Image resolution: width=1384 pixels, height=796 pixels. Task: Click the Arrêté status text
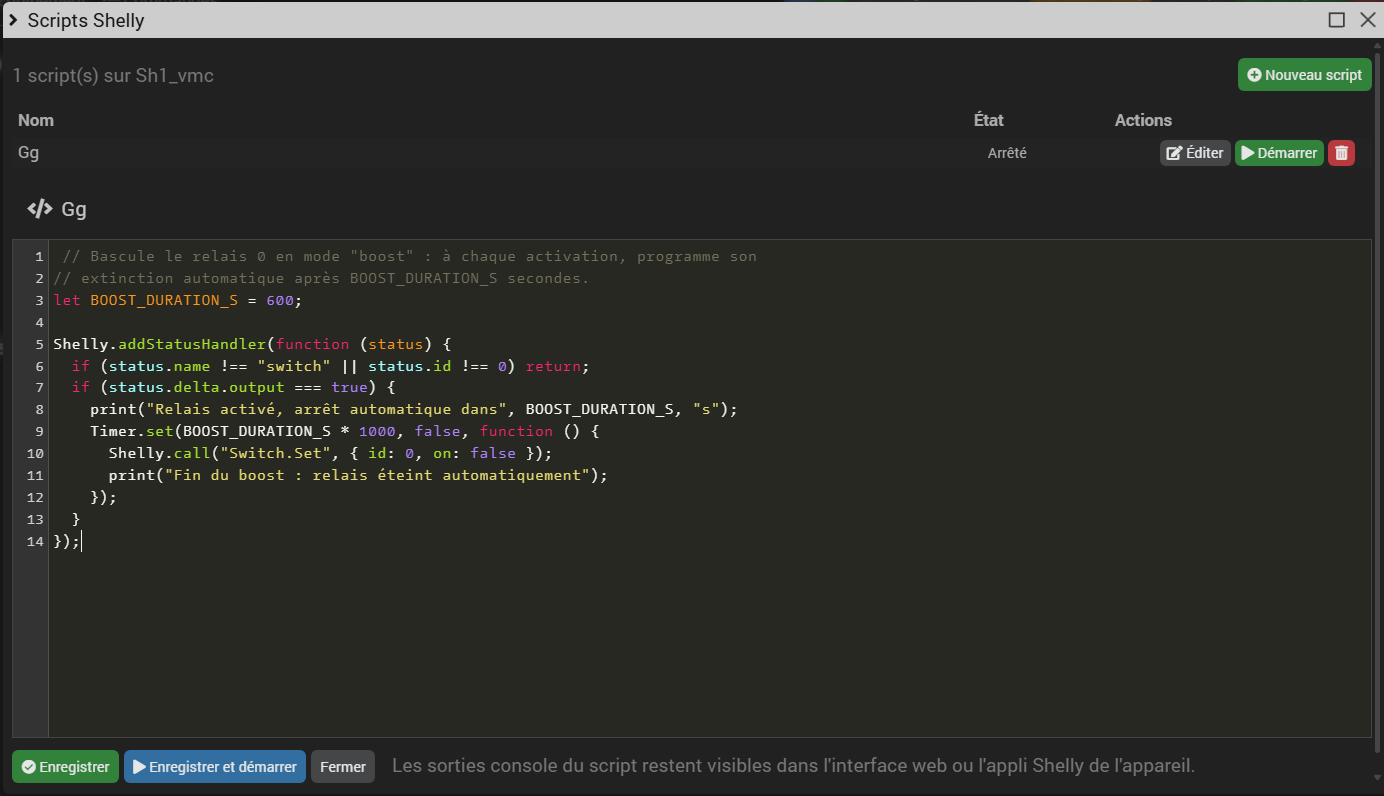1007,153
